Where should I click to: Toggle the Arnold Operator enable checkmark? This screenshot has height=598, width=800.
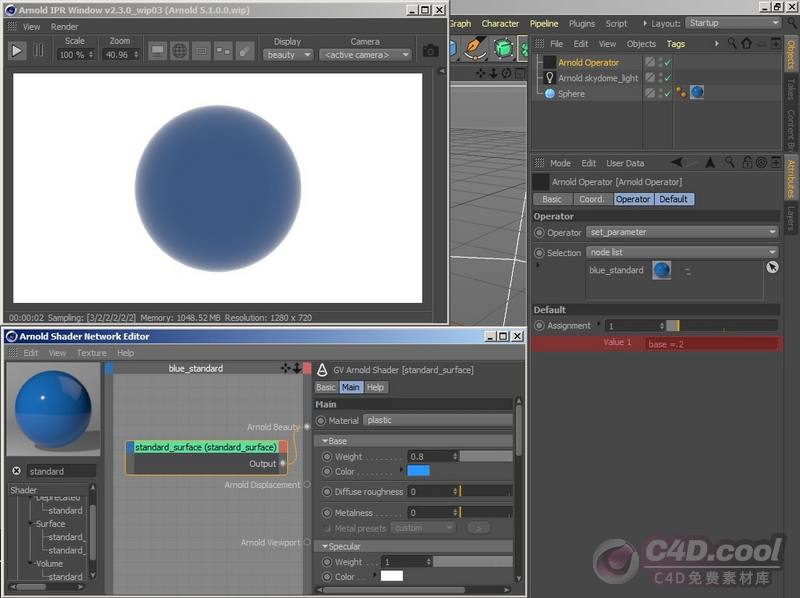tap(668, 62)
